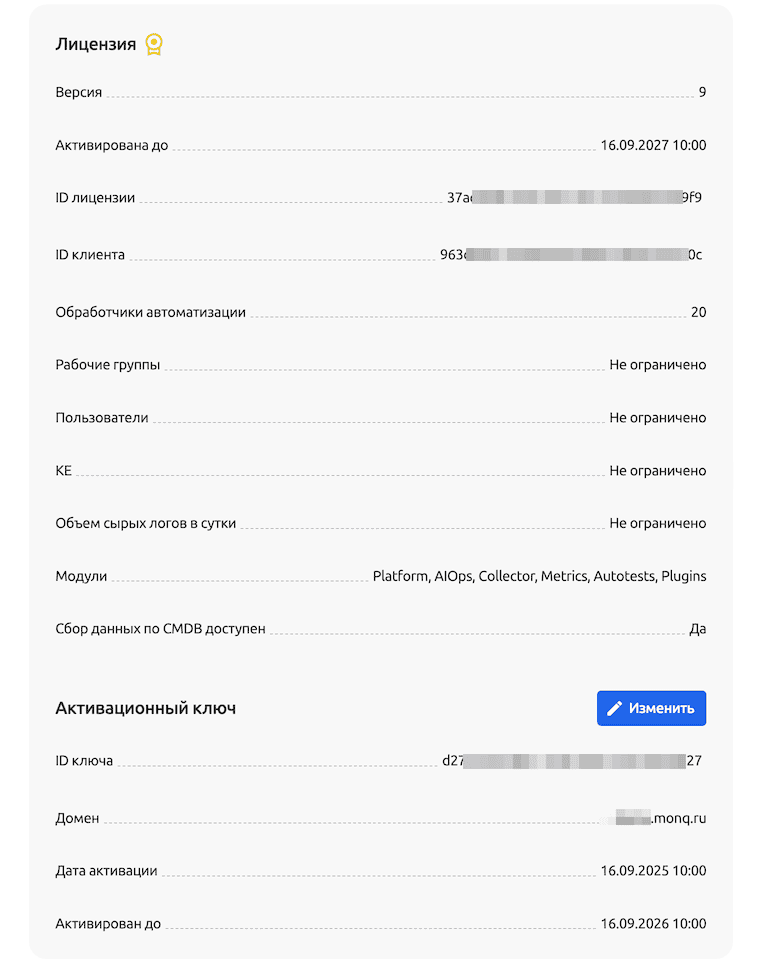
Task: Click the Лицензия section heading
Action: (x=96, y=44)
